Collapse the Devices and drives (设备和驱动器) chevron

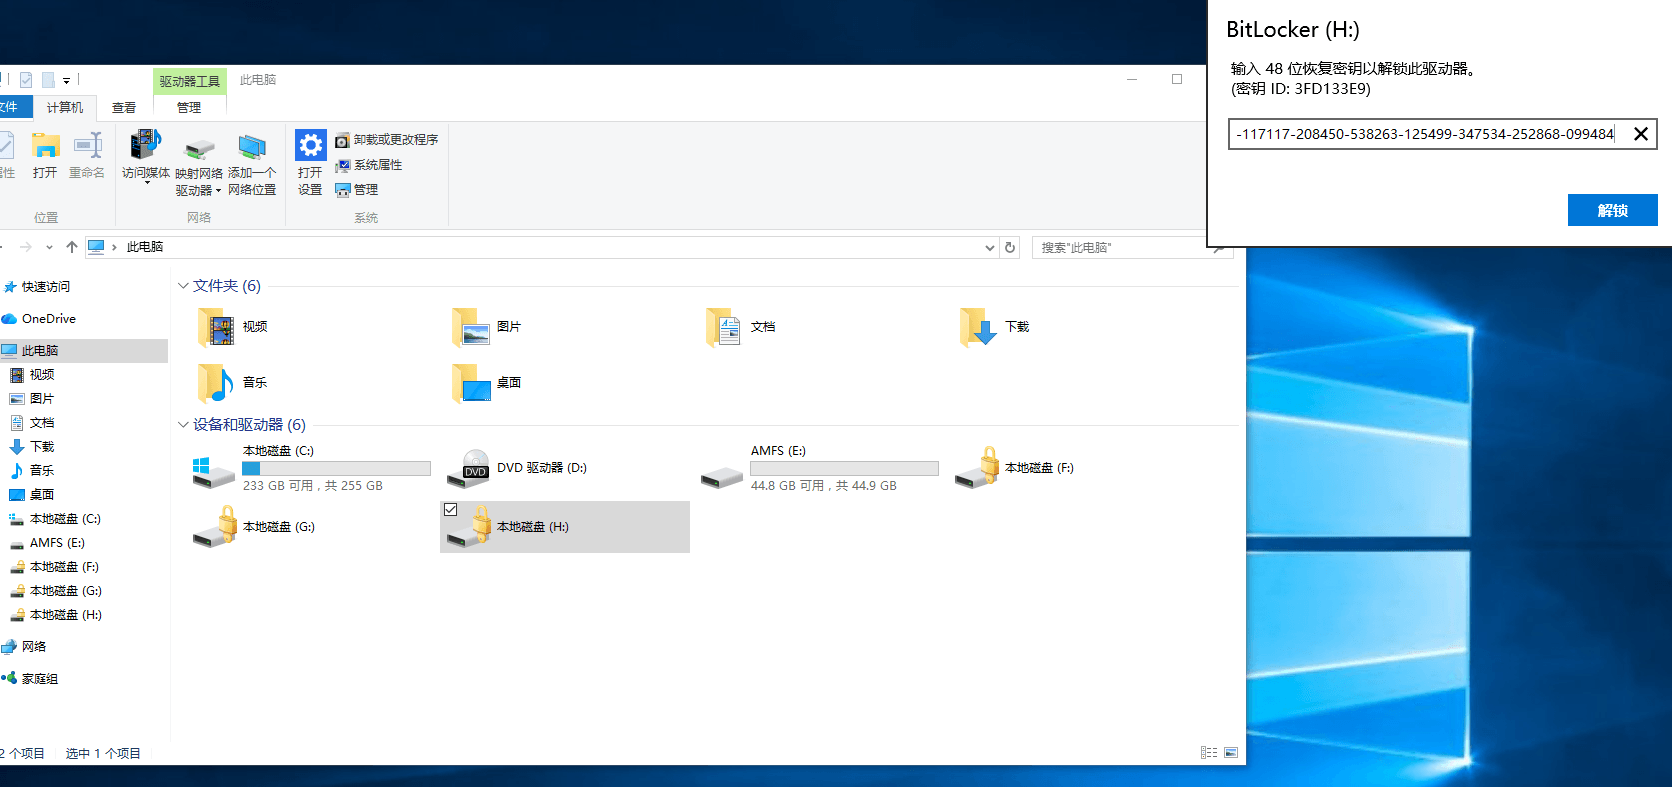[183, 425]
